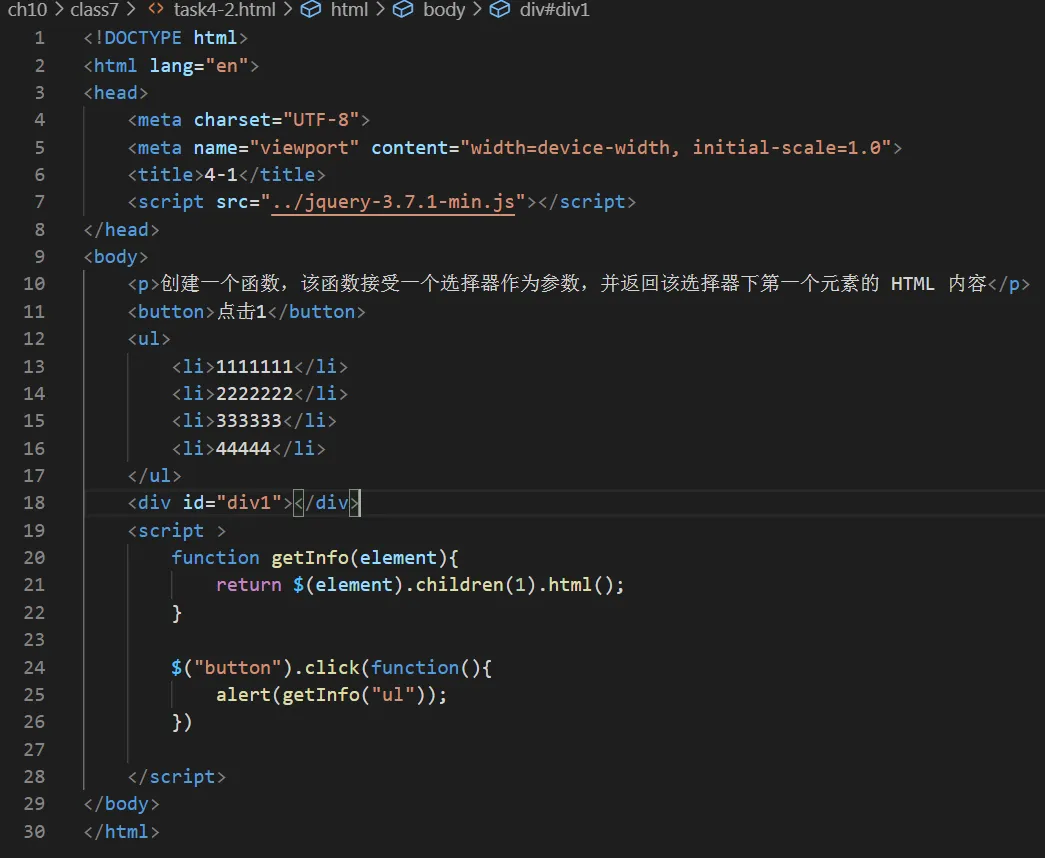1045x858 pixels.
Task: Click the opening head tag
Action: pos(116,93)
